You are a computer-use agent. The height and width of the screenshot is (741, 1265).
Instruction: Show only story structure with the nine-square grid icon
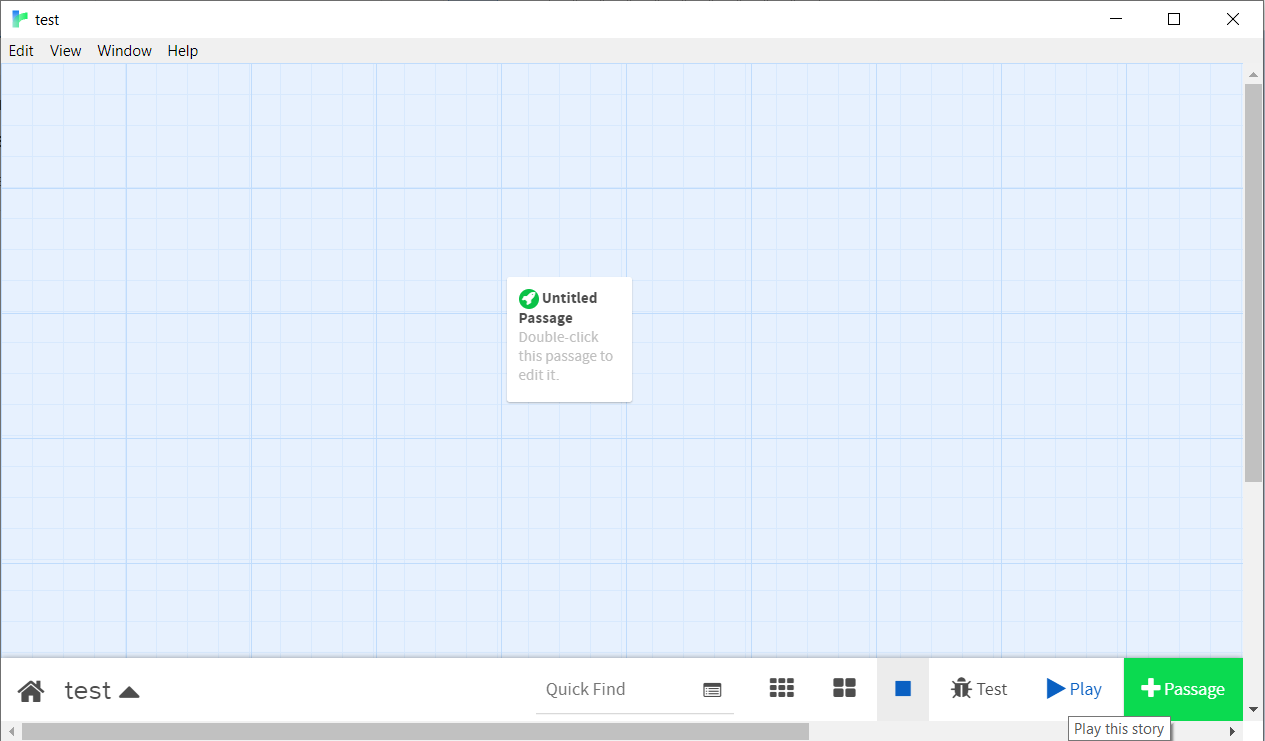[782, 688]
